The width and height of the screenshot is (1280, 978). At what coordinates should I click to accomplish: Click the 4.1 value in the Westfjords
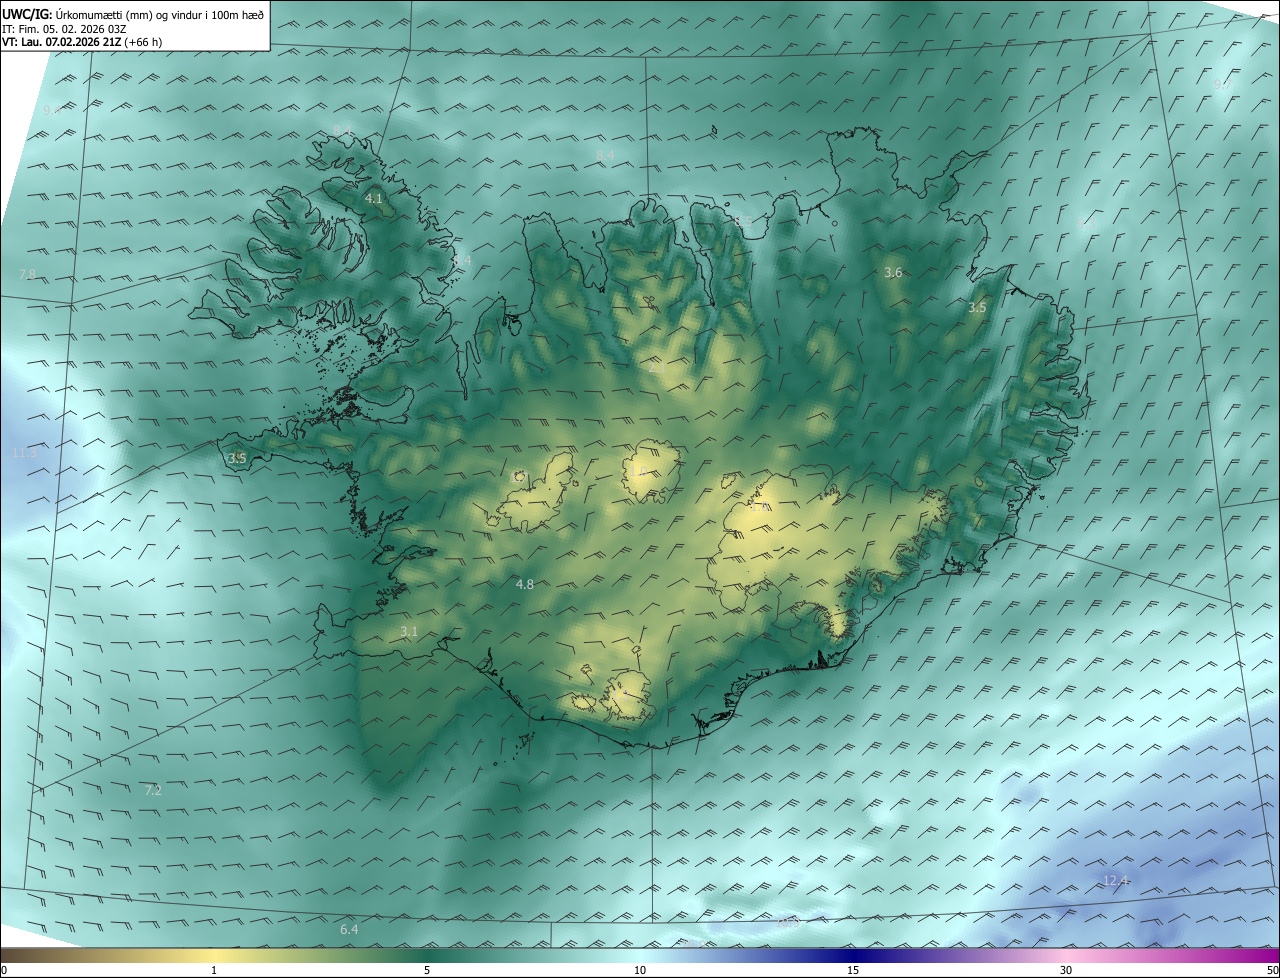coord(373,199)
